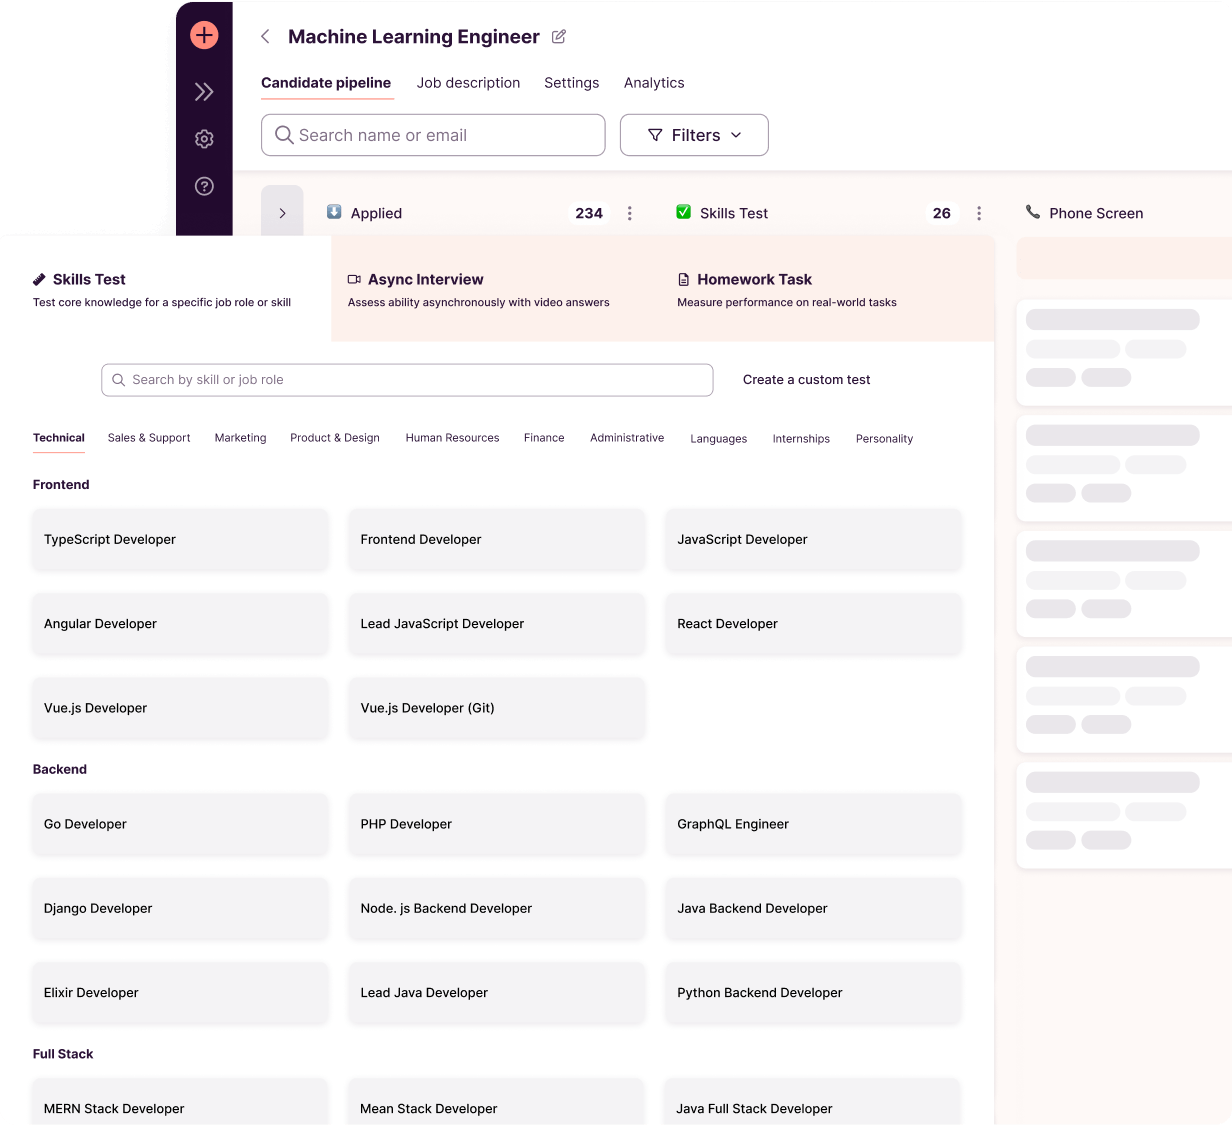This screenshot has height=1125, width=1232.
Task: Open Applied column three-dot menu
Action: tap(629, 213)
